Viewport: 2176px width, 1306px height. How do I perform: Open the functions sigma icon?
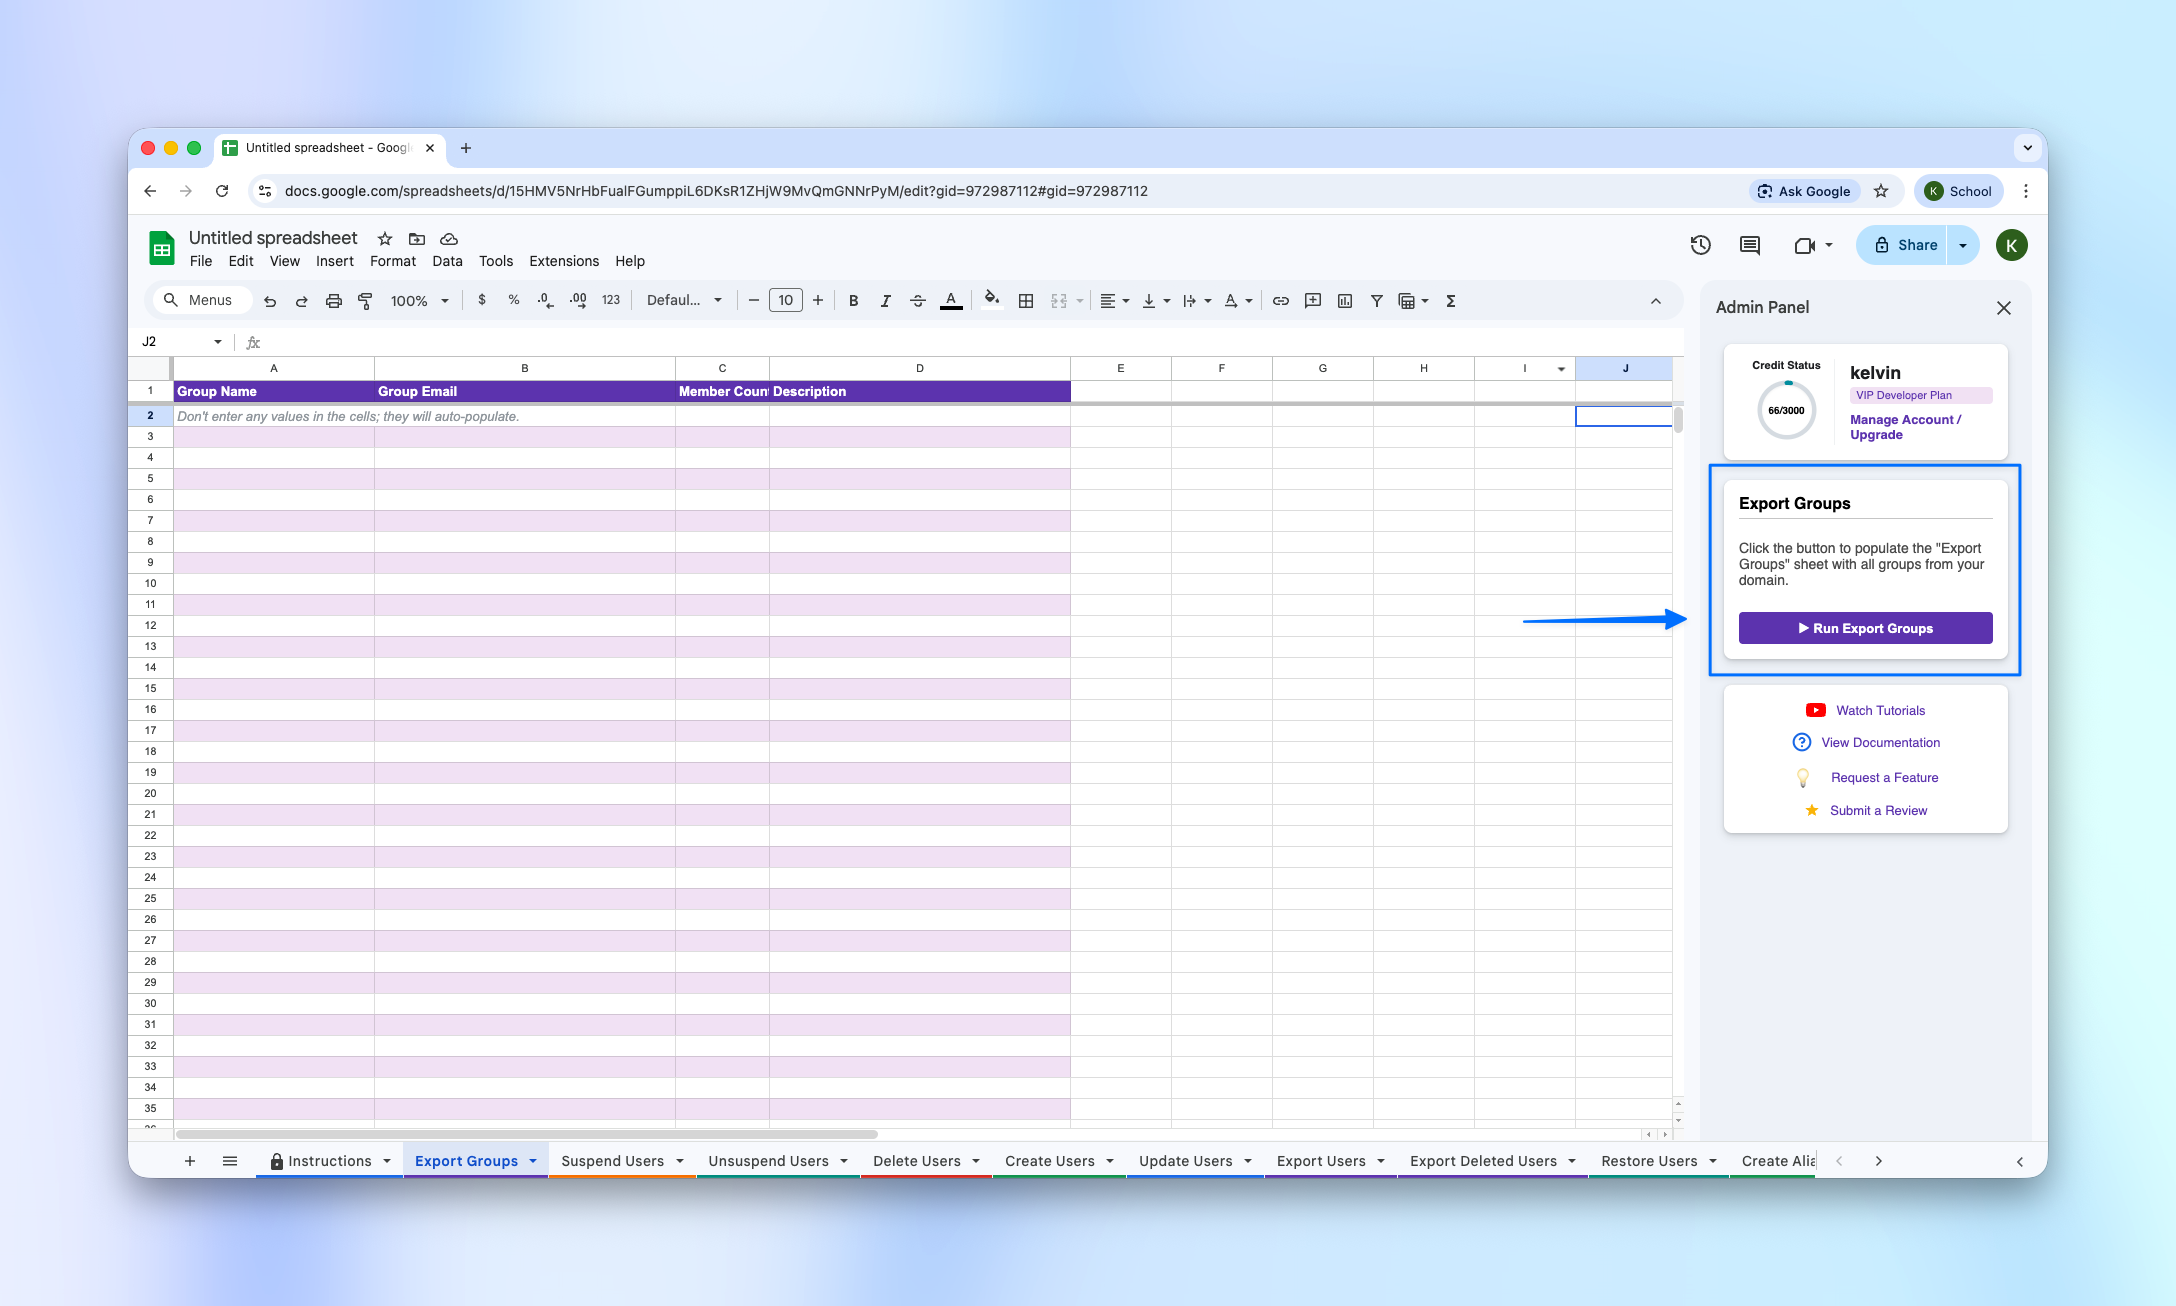[1450, 300]
